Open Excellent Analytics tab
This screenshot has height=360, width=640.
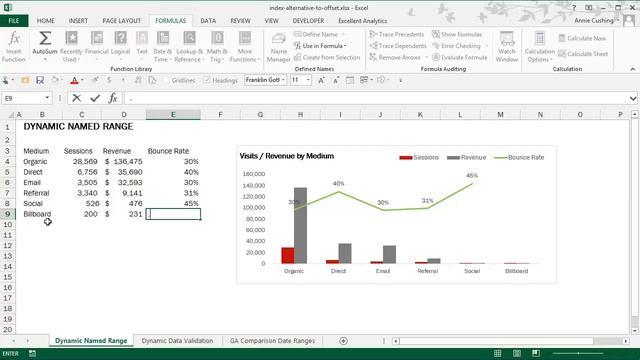coord(362,21)
